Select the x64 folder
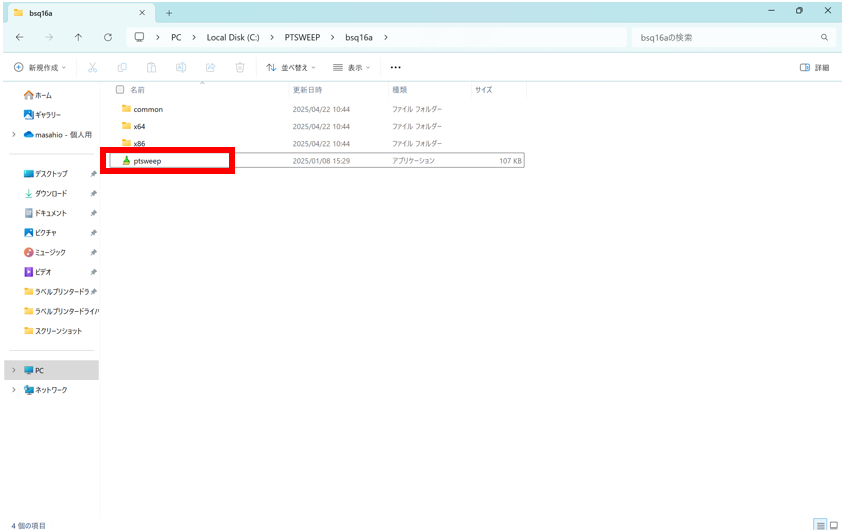This screenshot has height=530, width=842. point(139,126)
